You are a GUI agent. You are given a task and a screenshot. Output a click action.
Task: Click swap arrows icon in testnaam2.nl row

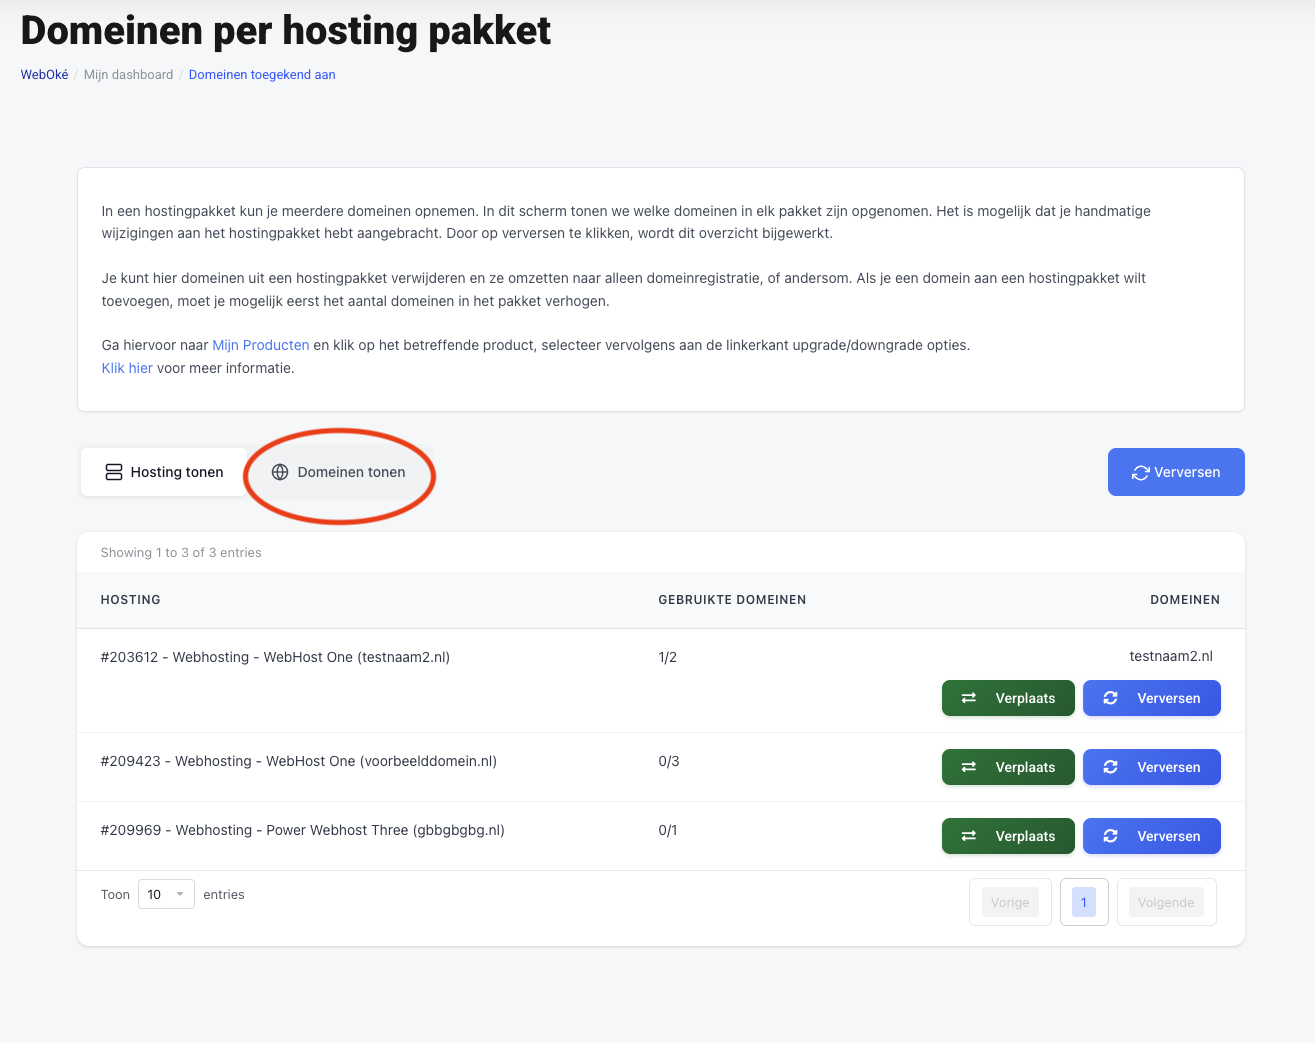[968, 698]
